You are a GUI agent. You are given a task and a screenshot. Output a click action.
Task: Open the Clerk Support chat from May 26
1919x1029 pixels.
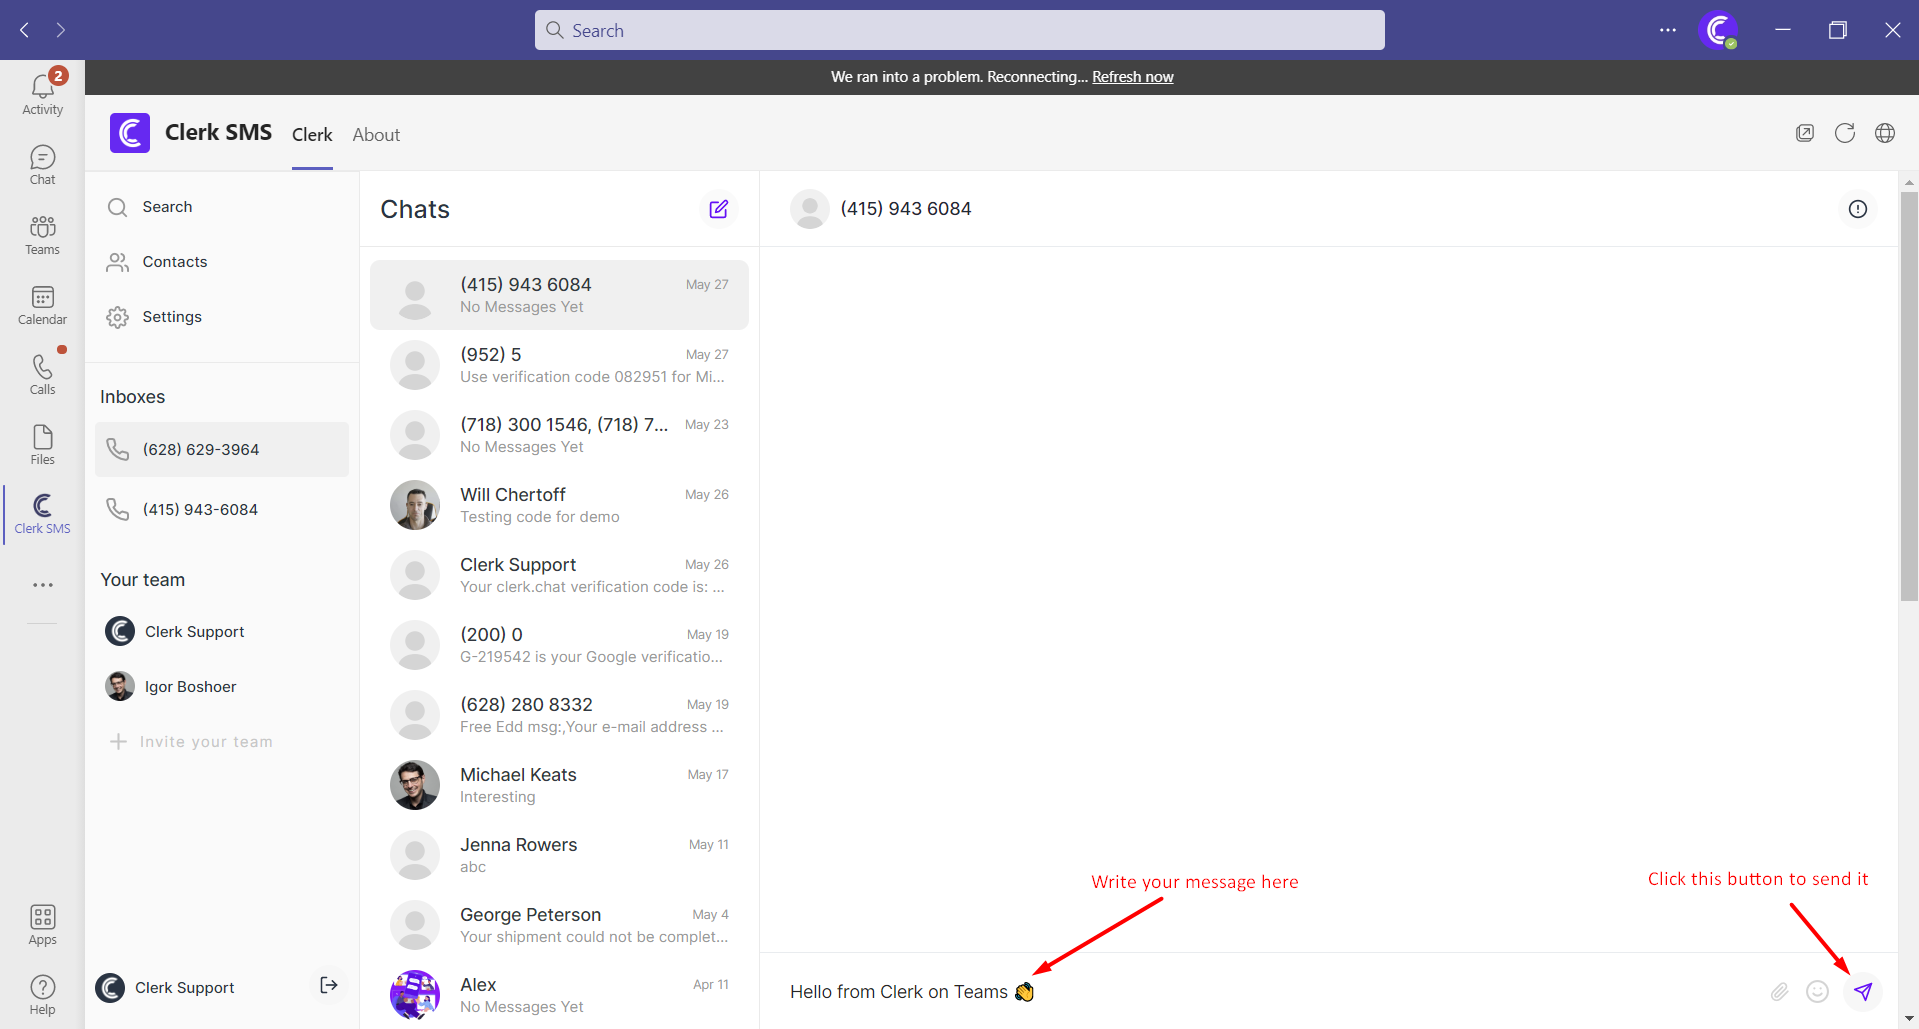click(x=559, y=575)
